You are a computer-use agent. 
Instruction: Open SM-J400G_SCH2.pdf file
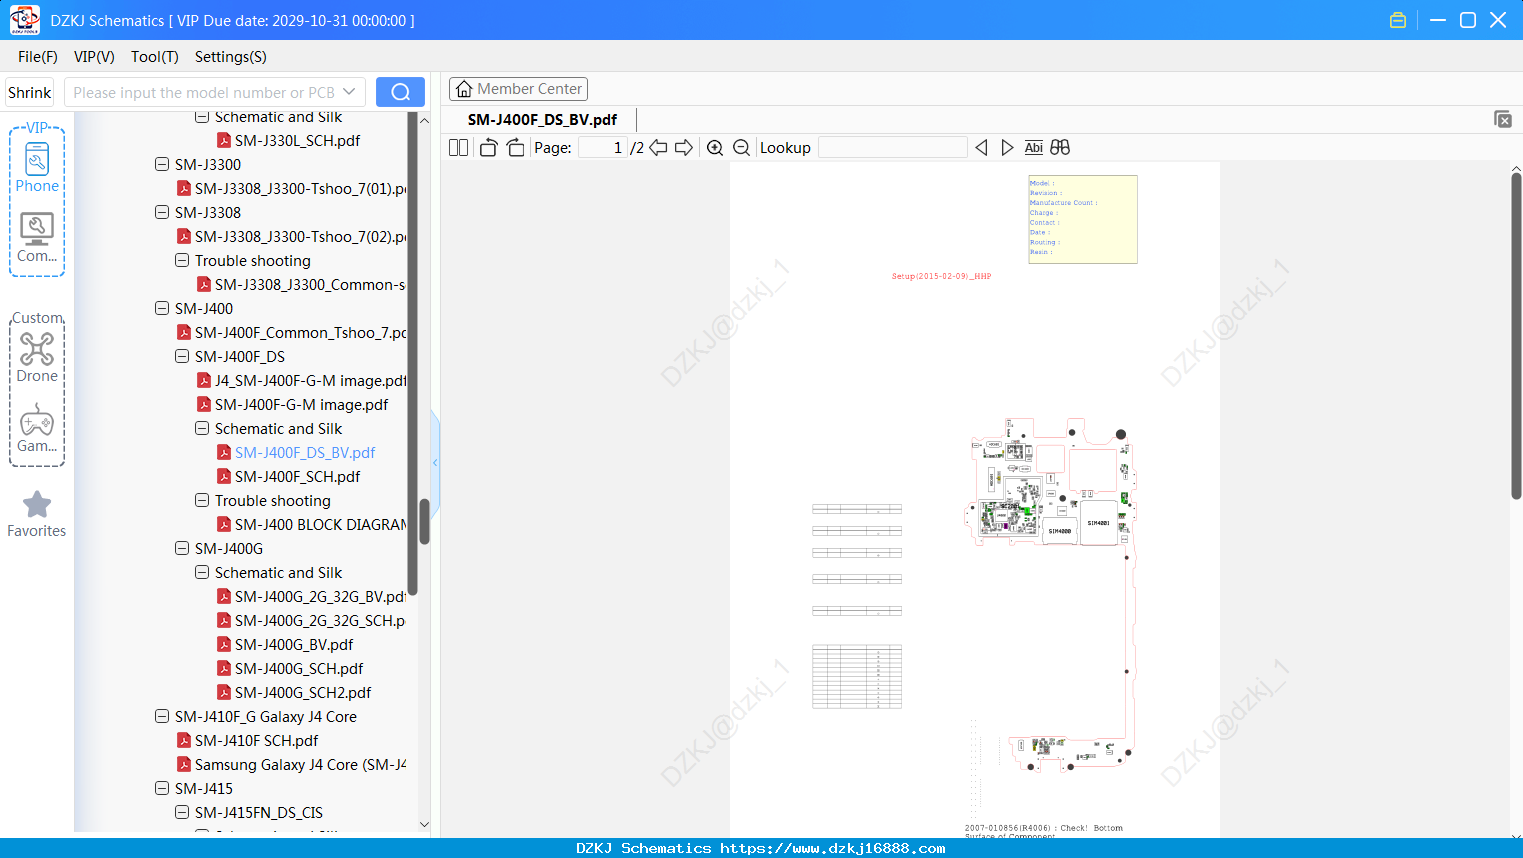click(294, 693)
